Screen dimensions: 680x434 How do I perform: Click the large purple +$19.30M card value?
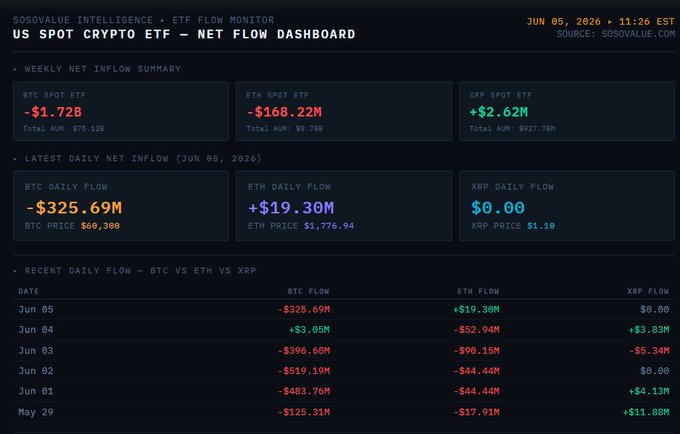(x=291, y=208)
